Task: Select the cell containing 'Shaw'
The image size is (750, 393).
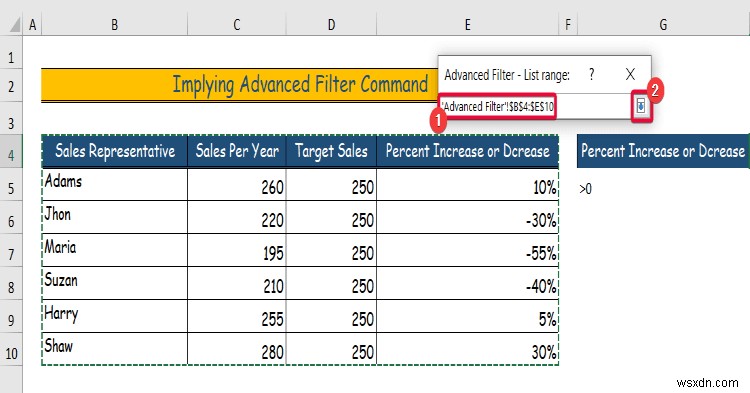Action: point(115,349)
